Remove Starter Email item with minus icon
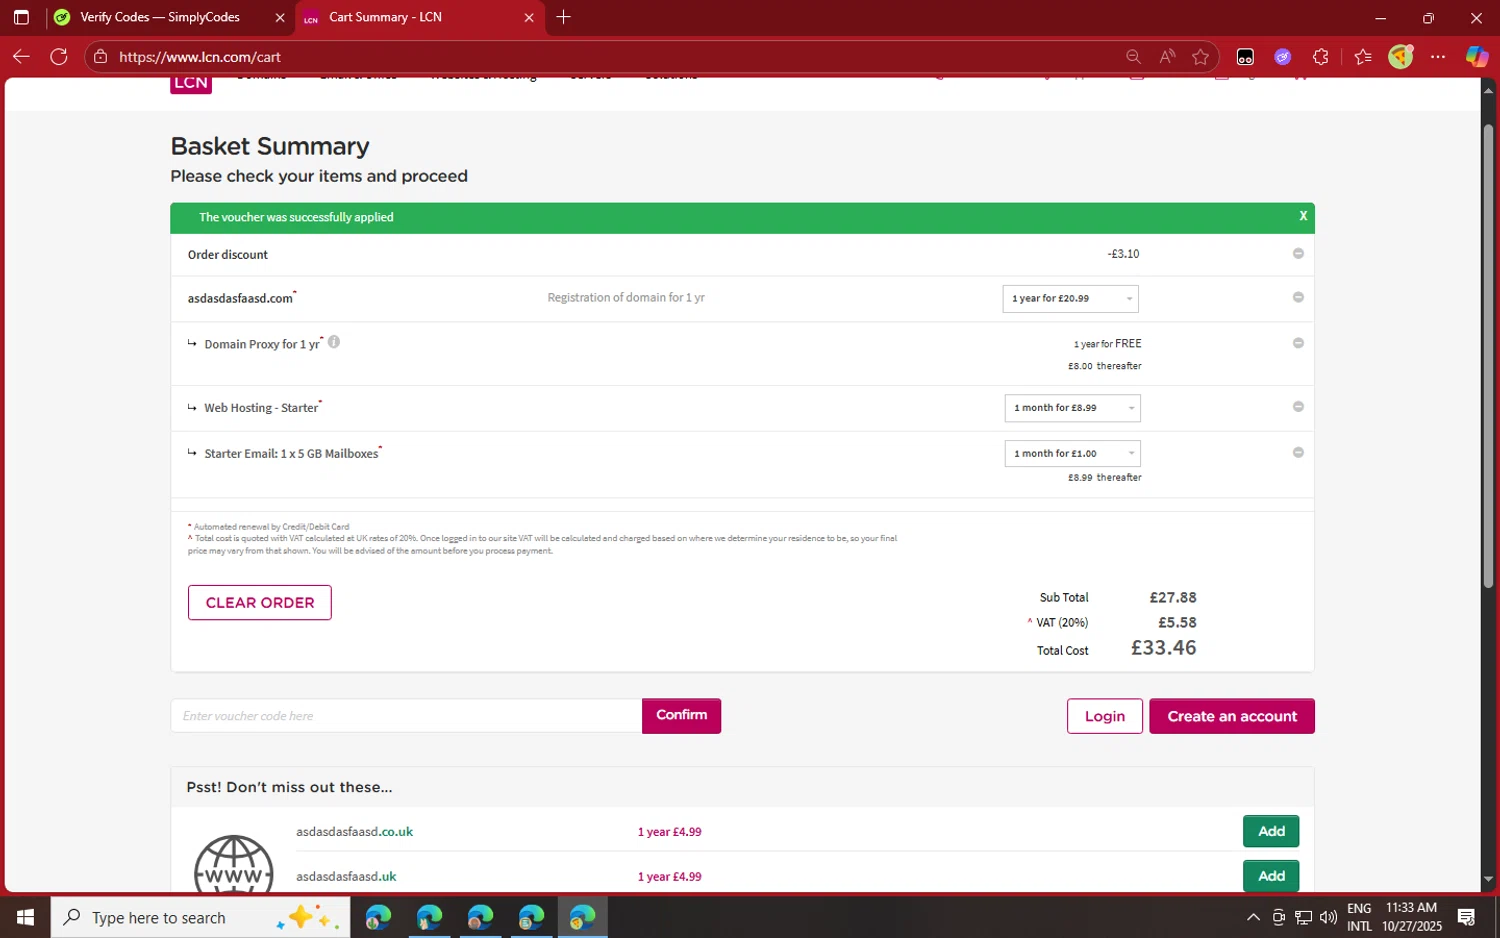Viewport: 1500px width, 938px height. (x=1298, y=453)
